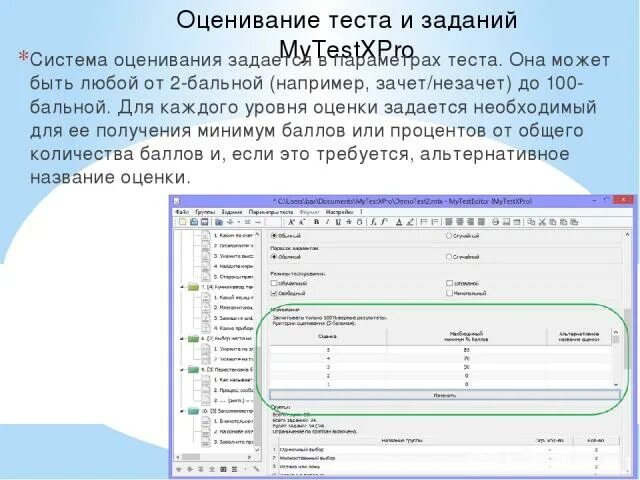Click the text Highlight marker icon

tap(410, 222)
